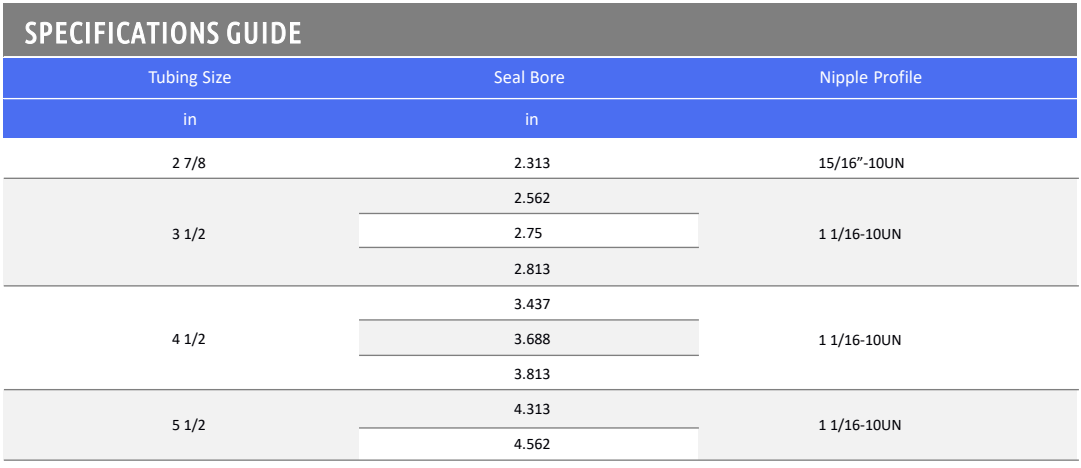Image resolution: width=1081 pixels, height=468 pixels.
Task: Select the 3.437 seal bore value
Action: point(532,304)
